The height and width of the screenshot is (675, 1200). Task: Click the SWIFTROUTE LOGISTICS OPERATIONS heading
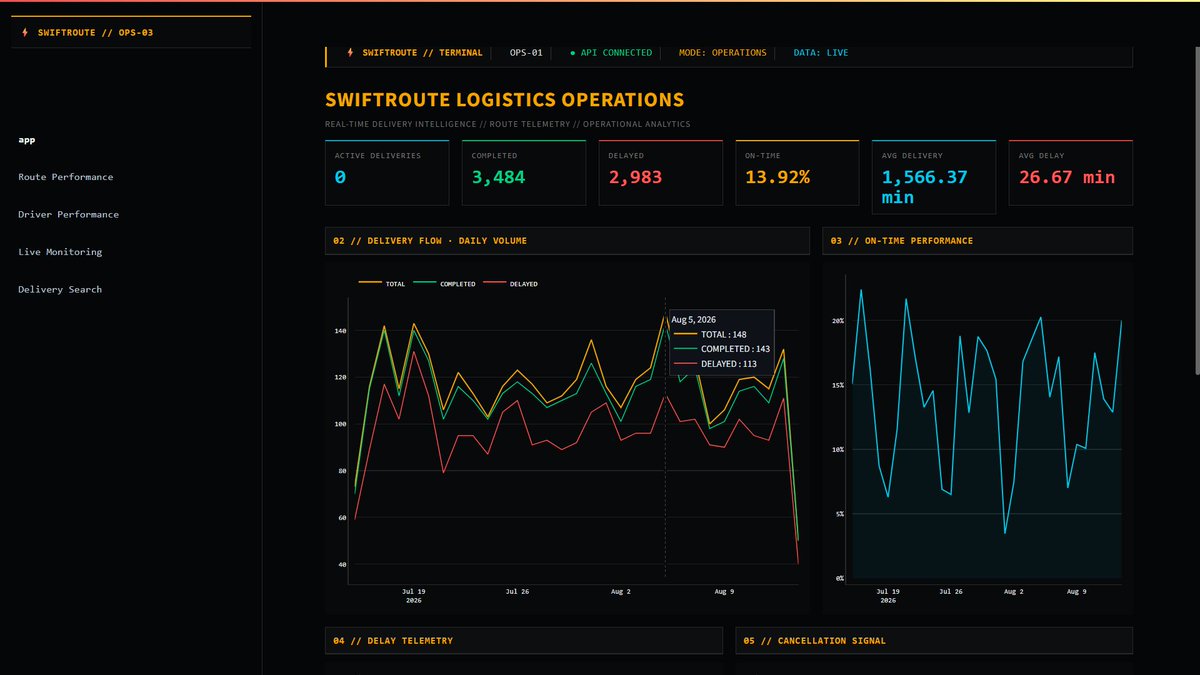coord(505,100)
